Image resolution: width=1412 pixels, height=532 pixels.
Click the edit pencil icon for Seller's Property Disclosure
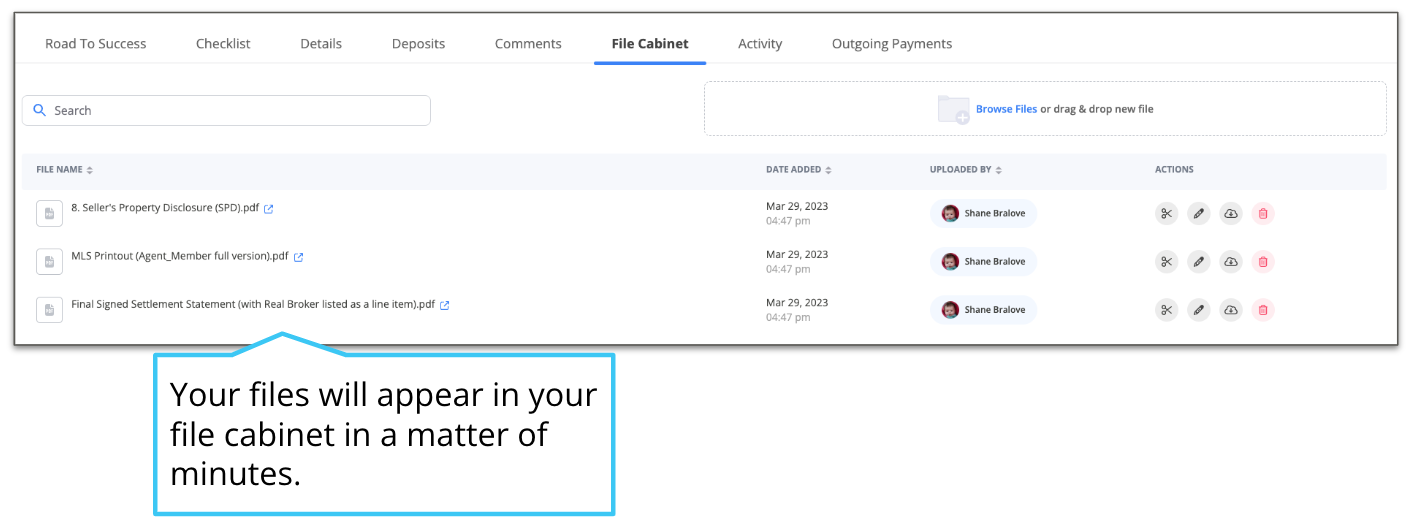tap(1198, 213)
